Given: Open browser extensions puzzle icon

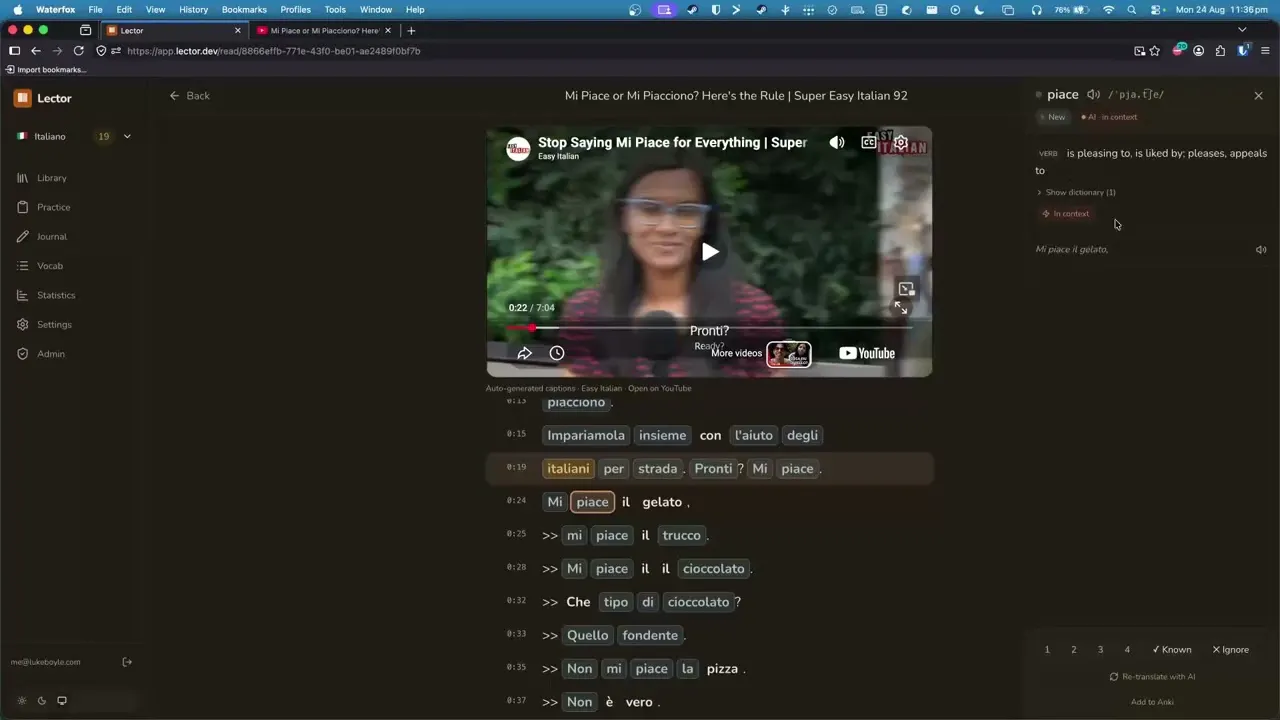Looking at the screenshot, I should (x=1220, y=51).
